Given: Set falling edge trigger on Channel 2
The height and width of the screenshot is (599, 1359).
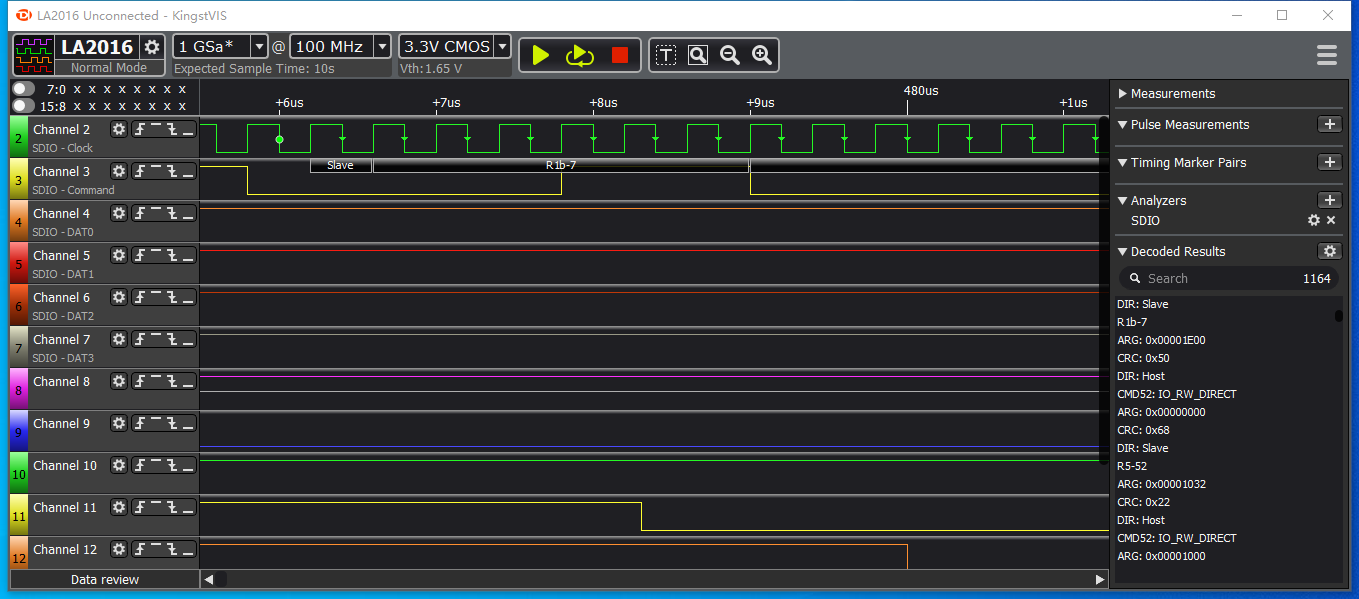Looking at the screenshot, I should (172, 129).
